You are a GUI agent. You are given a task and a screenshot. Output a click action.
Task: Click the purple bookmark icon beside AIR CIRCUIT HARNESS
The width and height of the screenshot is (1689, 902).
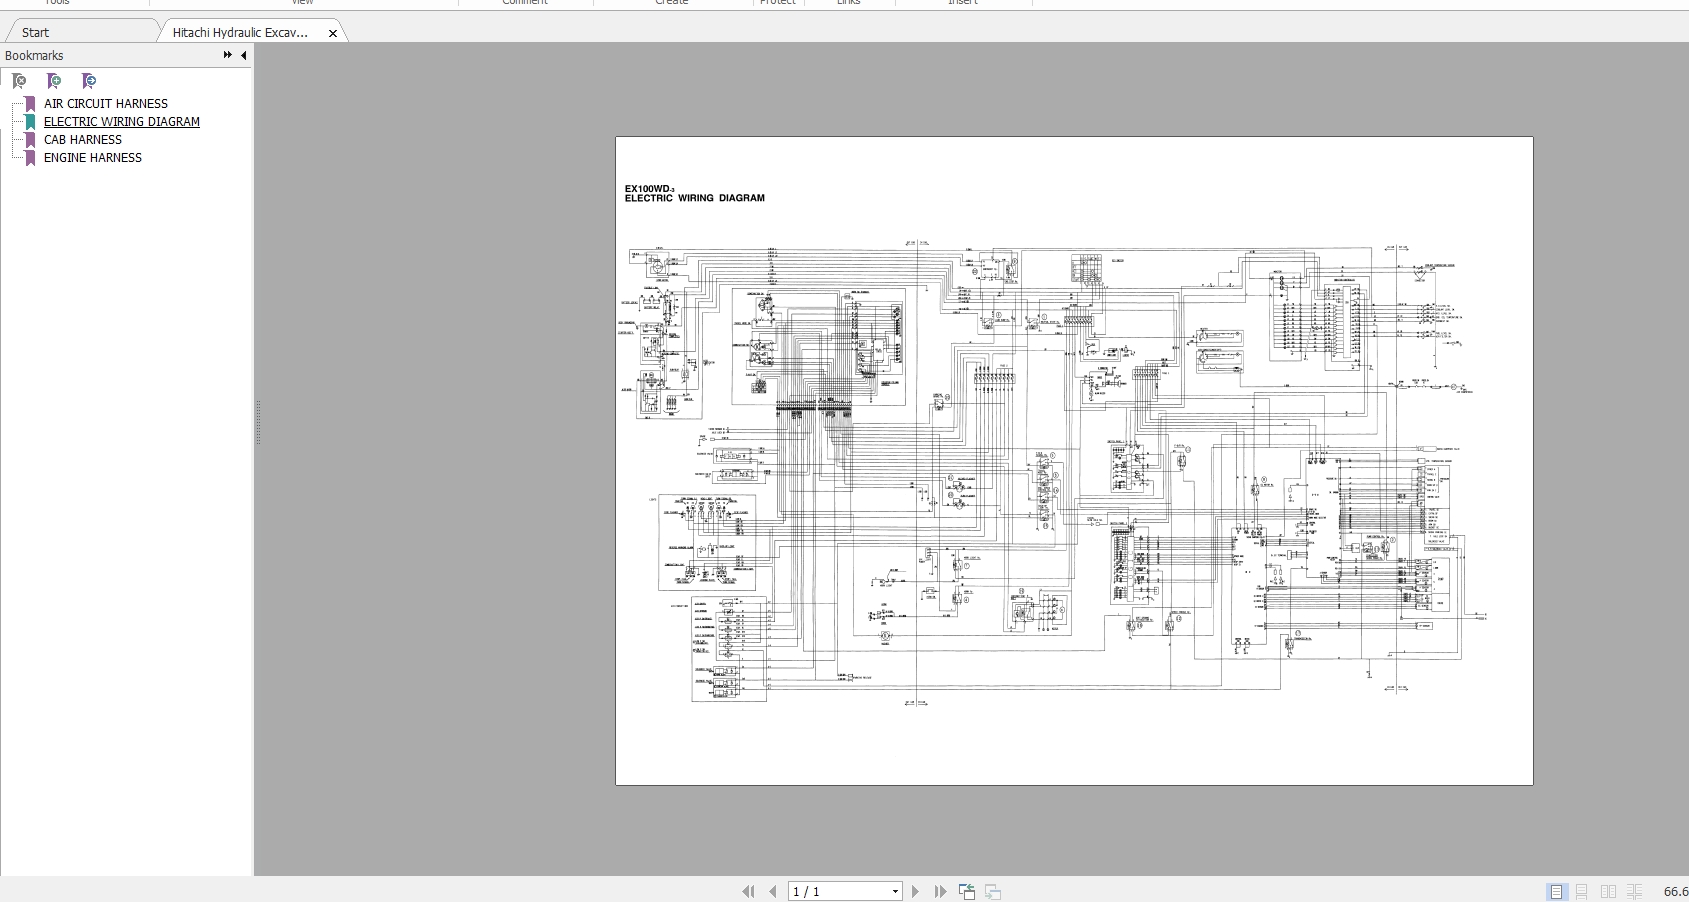30,104
